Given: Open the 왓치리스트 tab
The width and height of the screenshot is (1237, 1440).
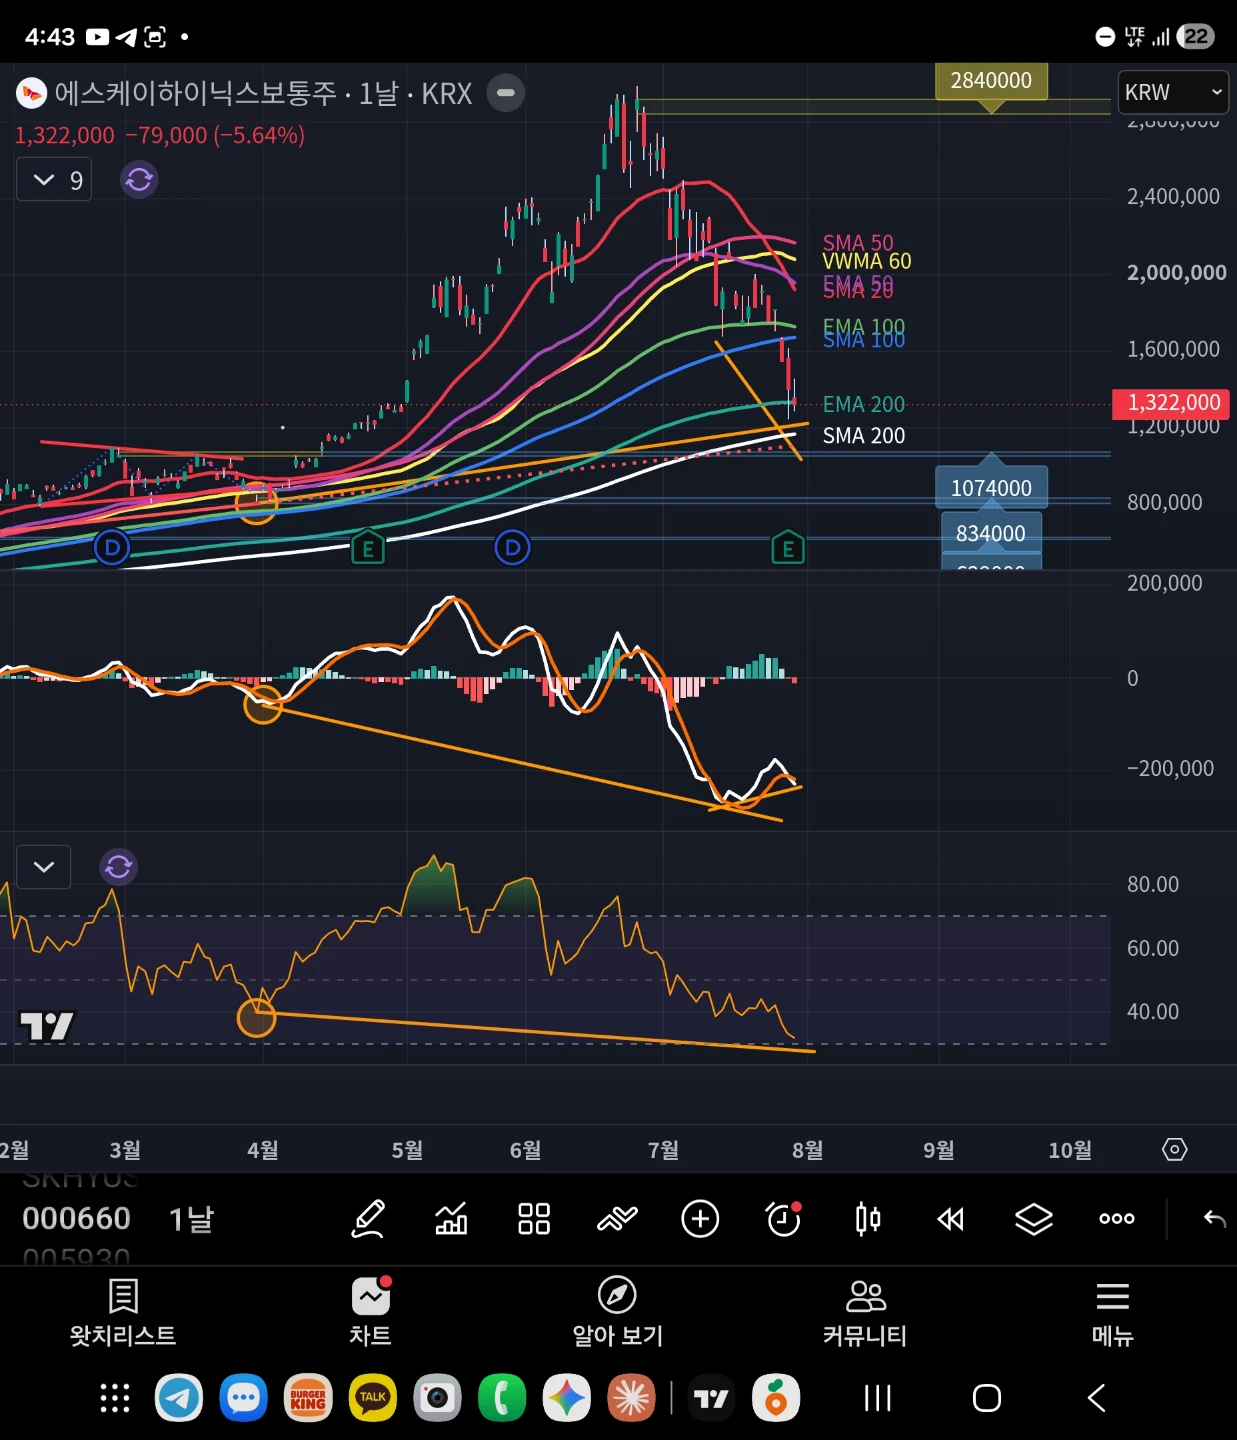Looking at the screenshot, I should (x=123, y=1313).
